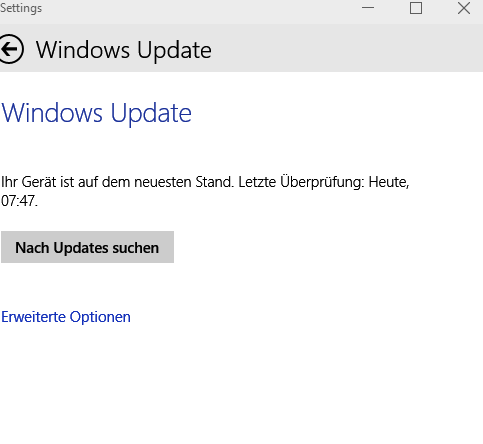This screenshot has width=483, height=444.
Task: Maximize the Settings window
Action: tap(416, 8)
